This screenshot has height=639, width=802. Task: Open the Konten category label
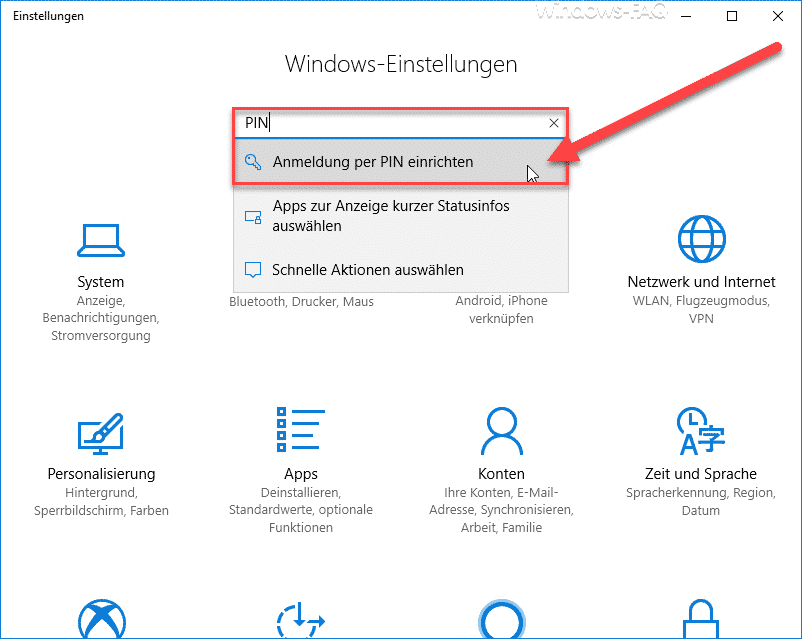(501, 474)
